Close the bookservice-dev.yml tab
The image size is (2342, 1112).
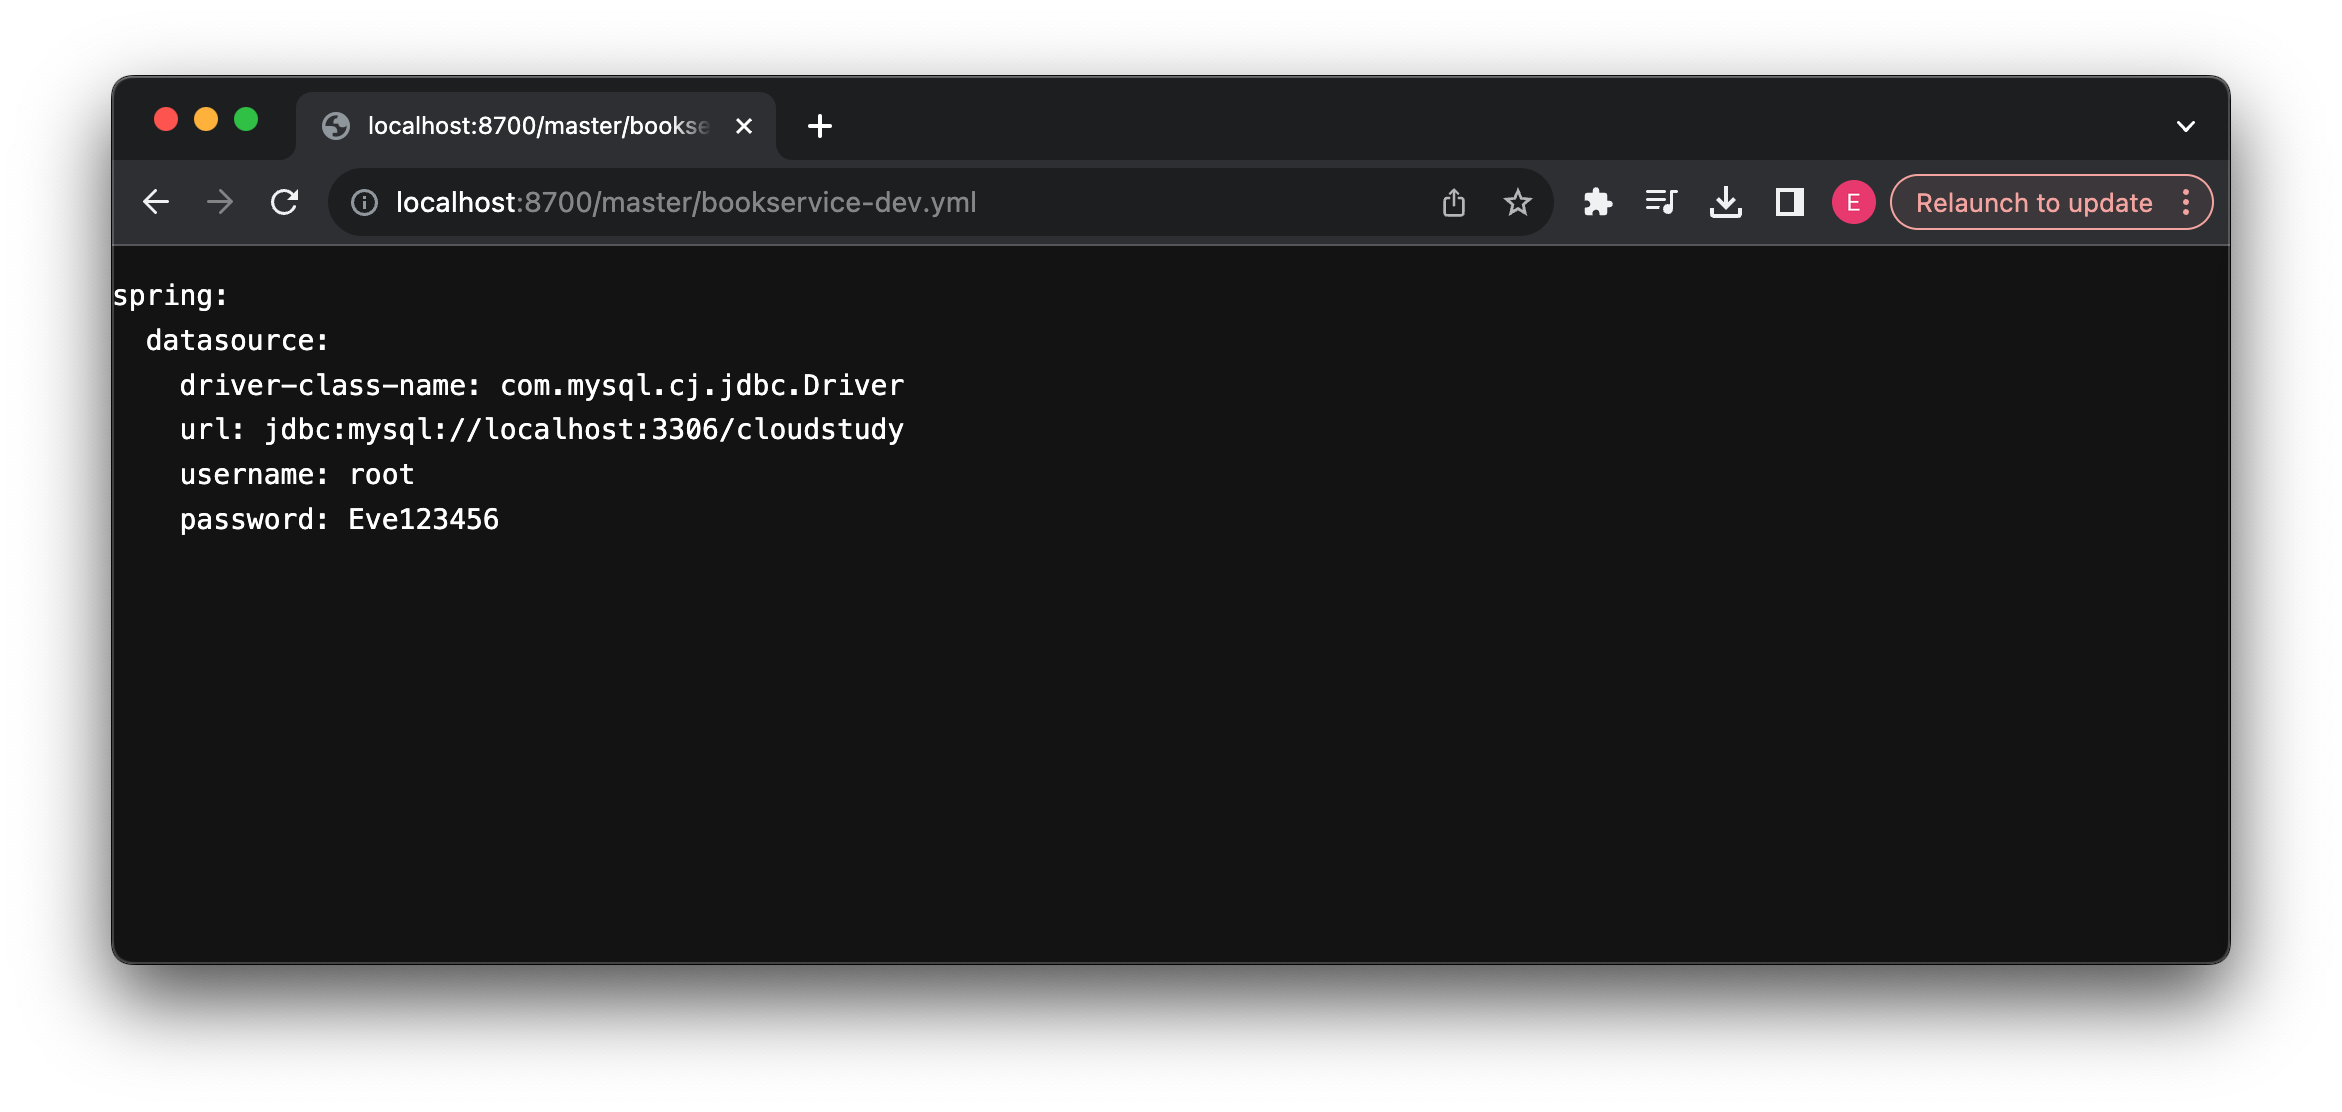point(744,125)
